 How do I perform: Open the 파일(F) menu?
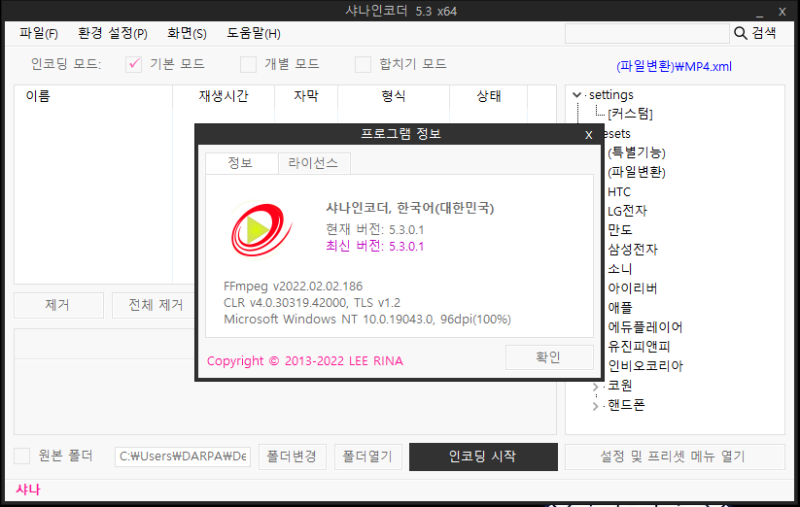38,34
